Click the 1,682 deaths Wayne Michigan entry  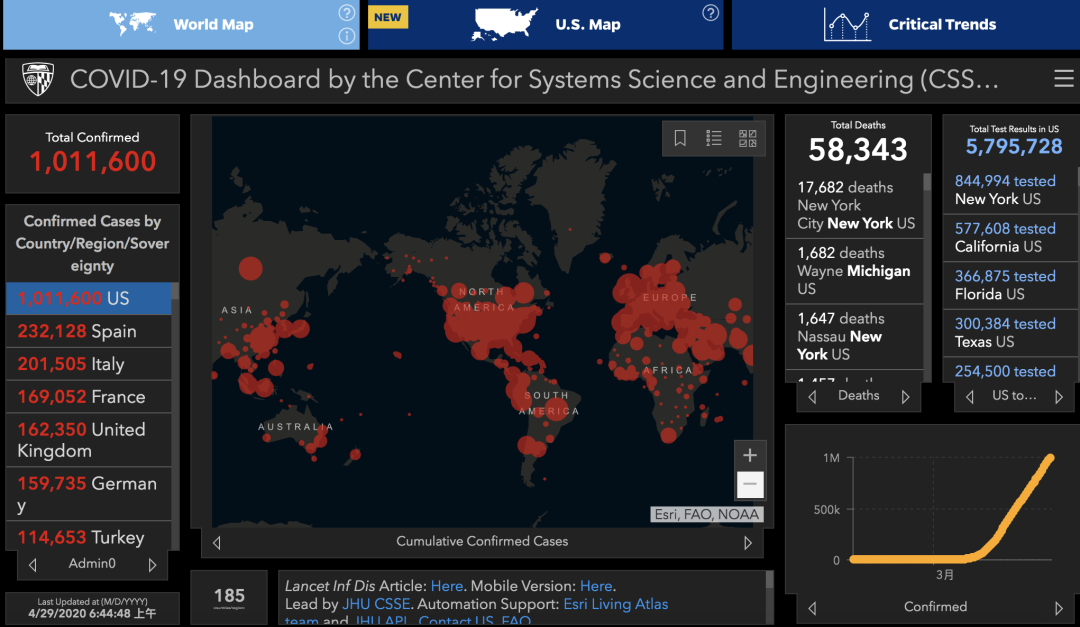coord(854,271)
